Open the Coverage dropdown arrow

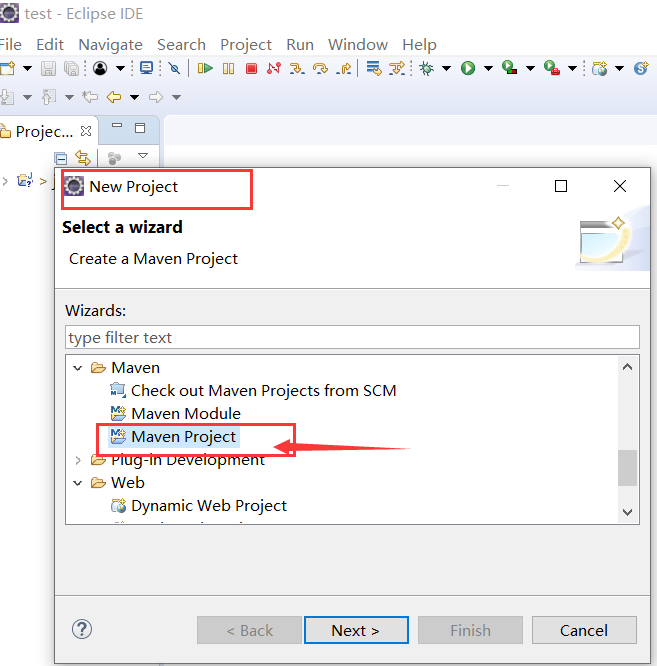pos(530,68)
